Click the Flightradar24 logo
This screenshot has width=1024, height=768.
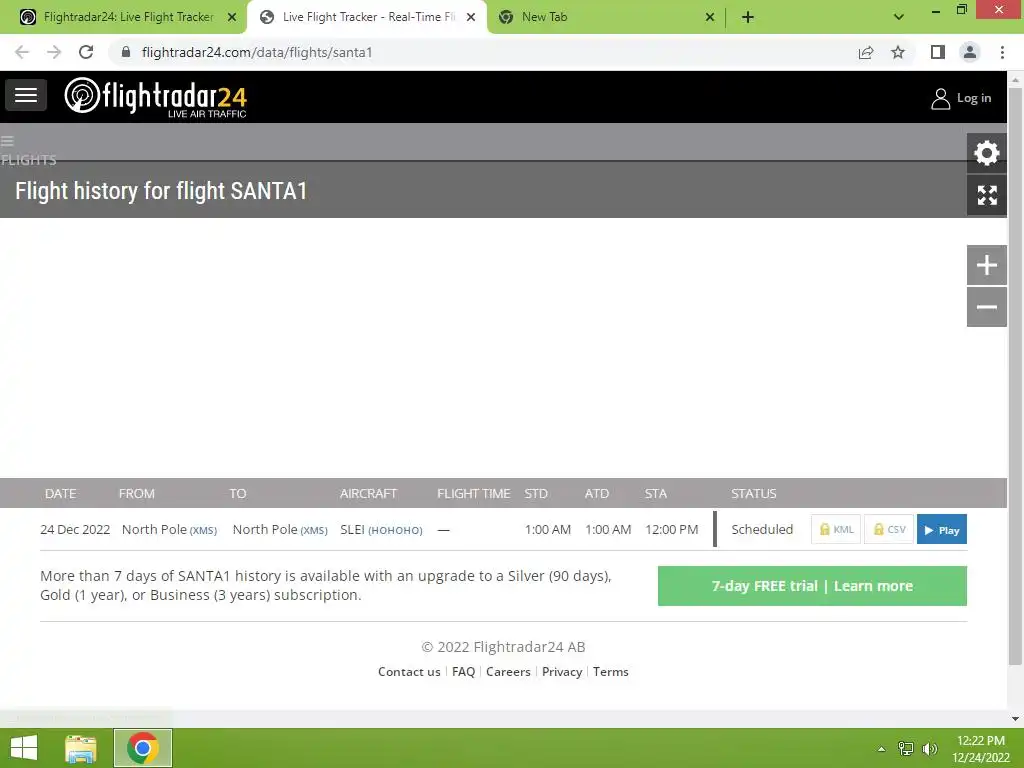pyautogui.click(x=155, y=97)
